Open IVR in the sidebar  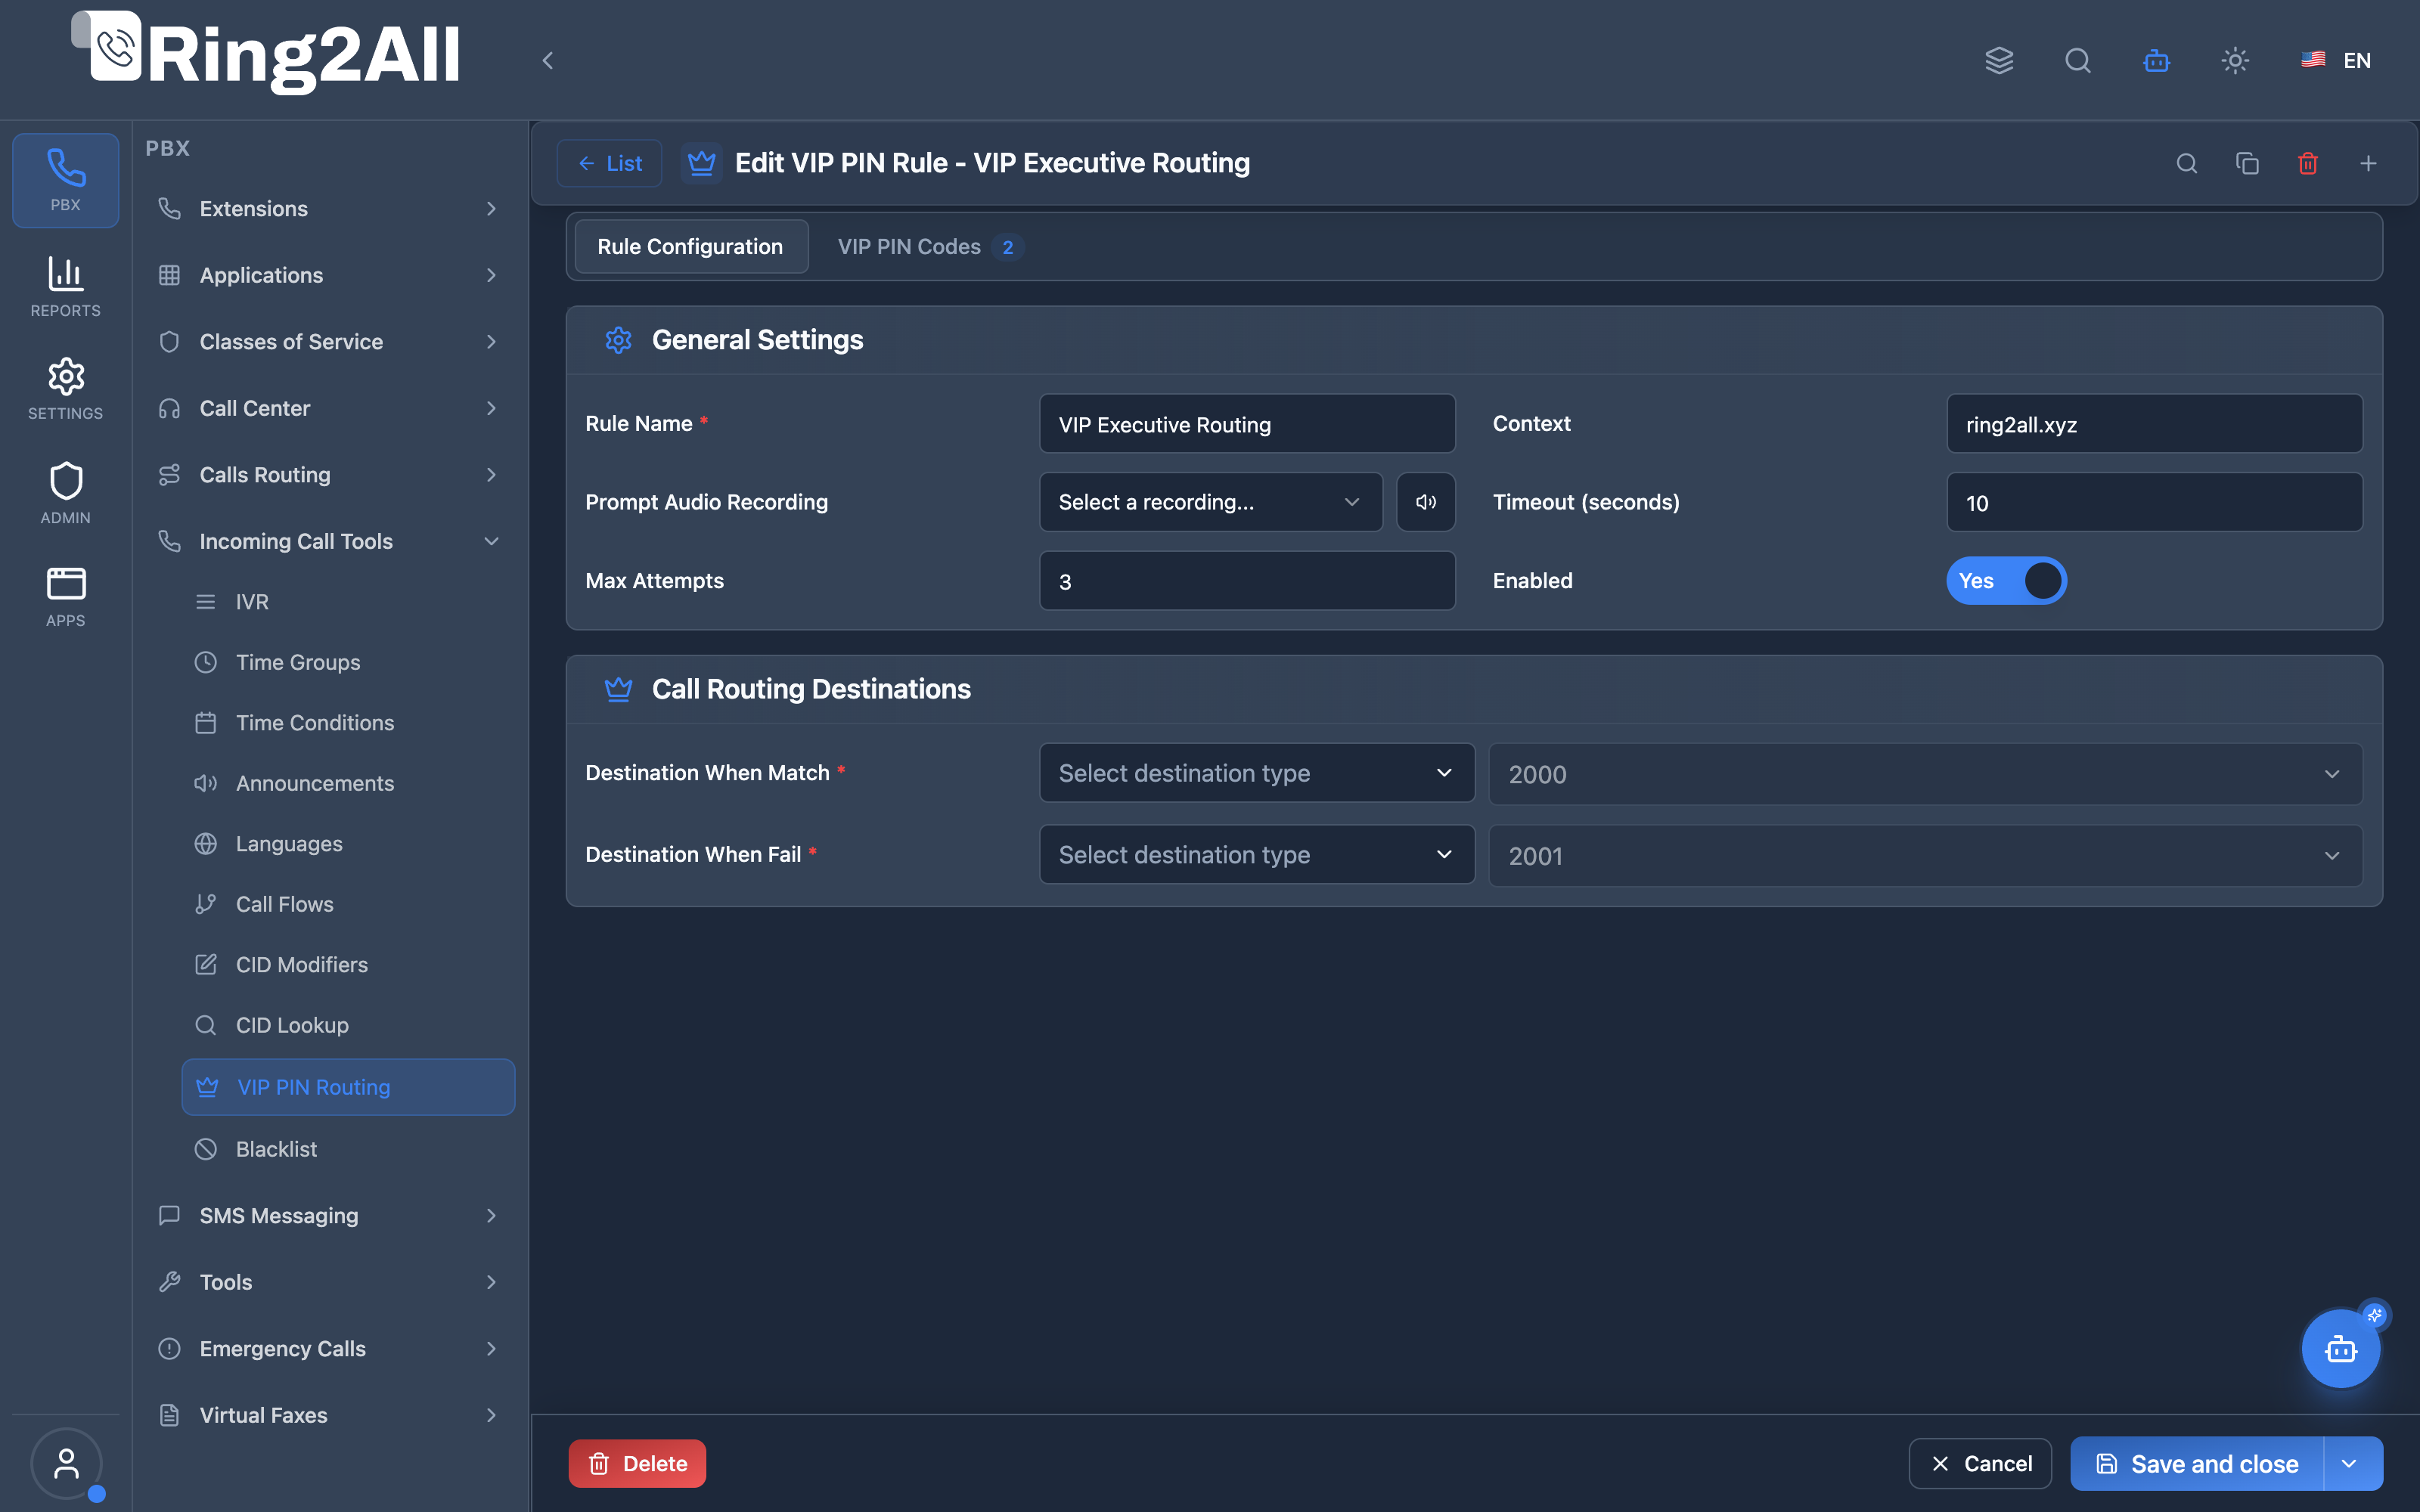(348, 602)
